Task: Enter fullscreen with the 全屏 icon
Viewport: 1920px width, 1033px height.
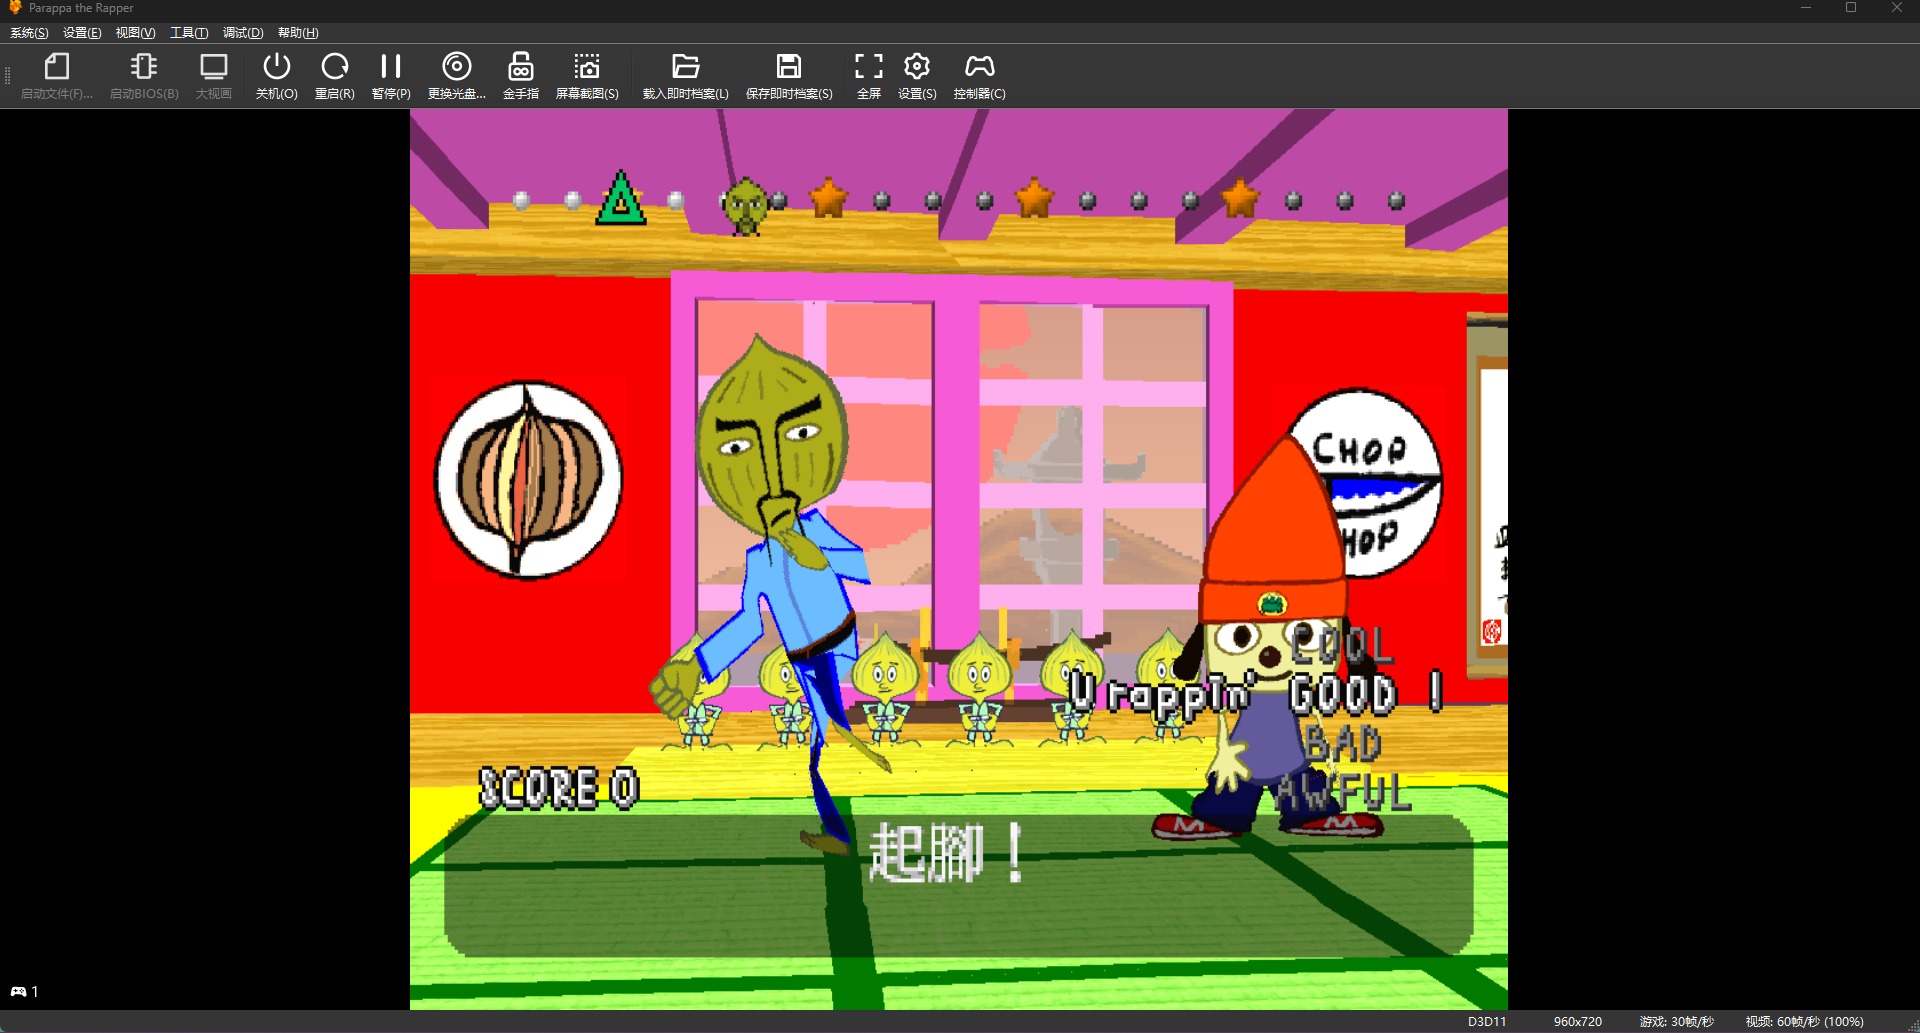Action: [869, 67]
